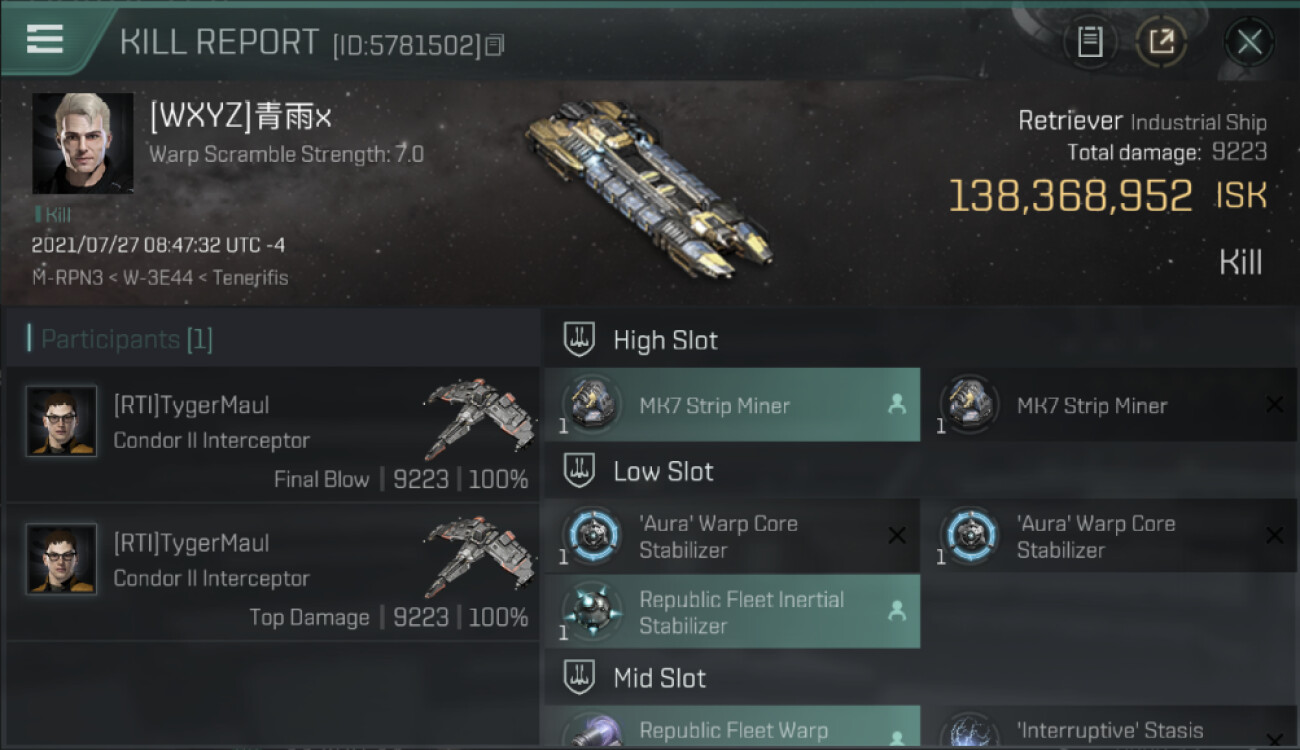1300x750 pixels.
Task: Open Top Damage TygerMaul participant entry
Action: [272, 573]
